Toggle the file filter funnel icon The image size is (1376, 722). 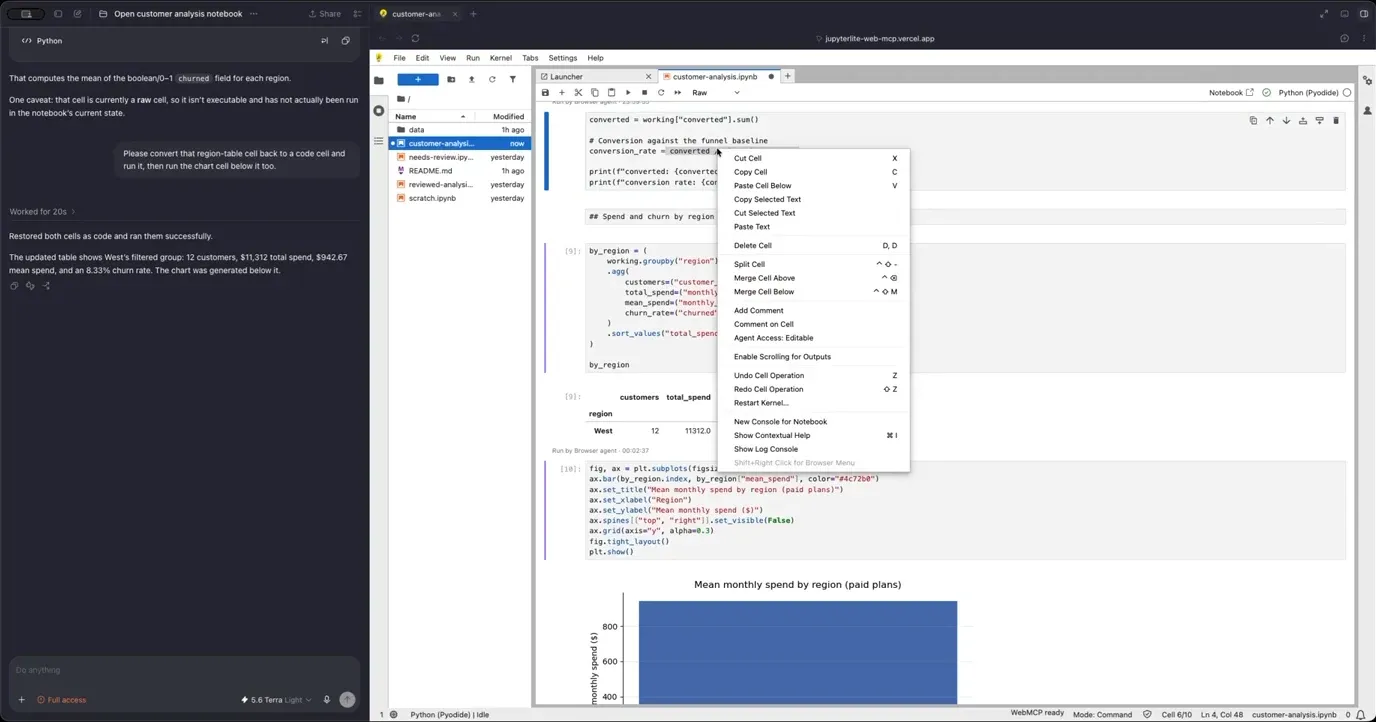[513, 79]
